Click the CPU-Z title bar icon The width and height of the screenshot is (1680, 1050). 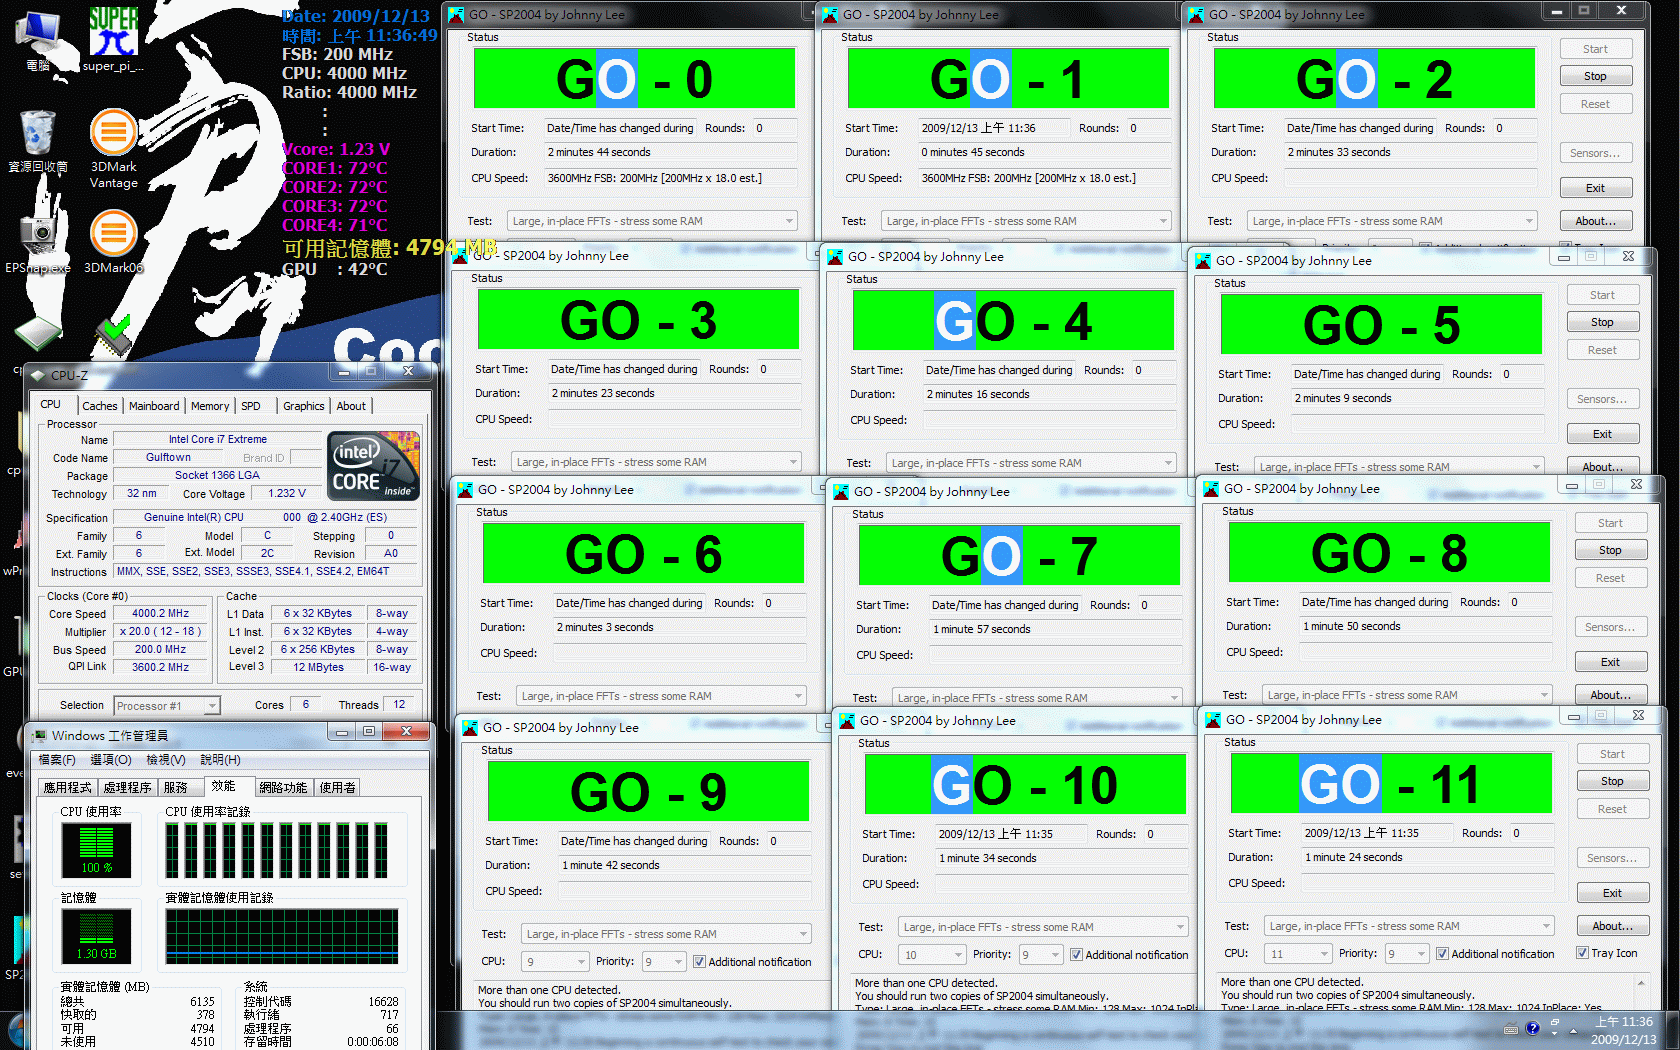[x=38, y=376]
